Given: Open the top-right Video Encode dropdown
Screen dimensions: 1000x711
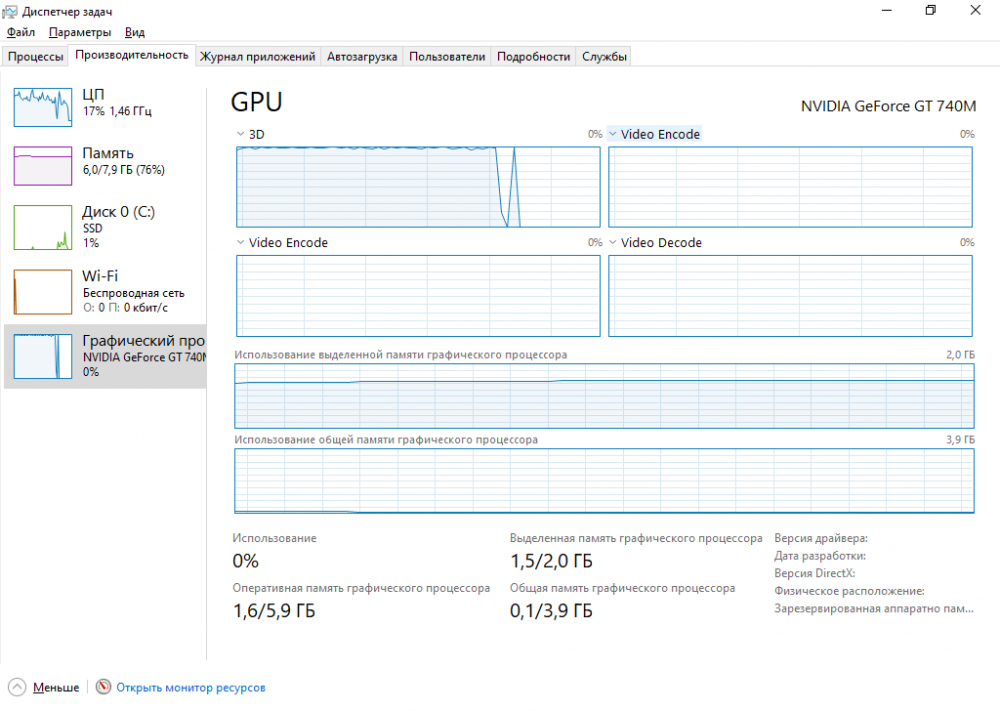Looking at the screenshot, I should click(613, 134).
